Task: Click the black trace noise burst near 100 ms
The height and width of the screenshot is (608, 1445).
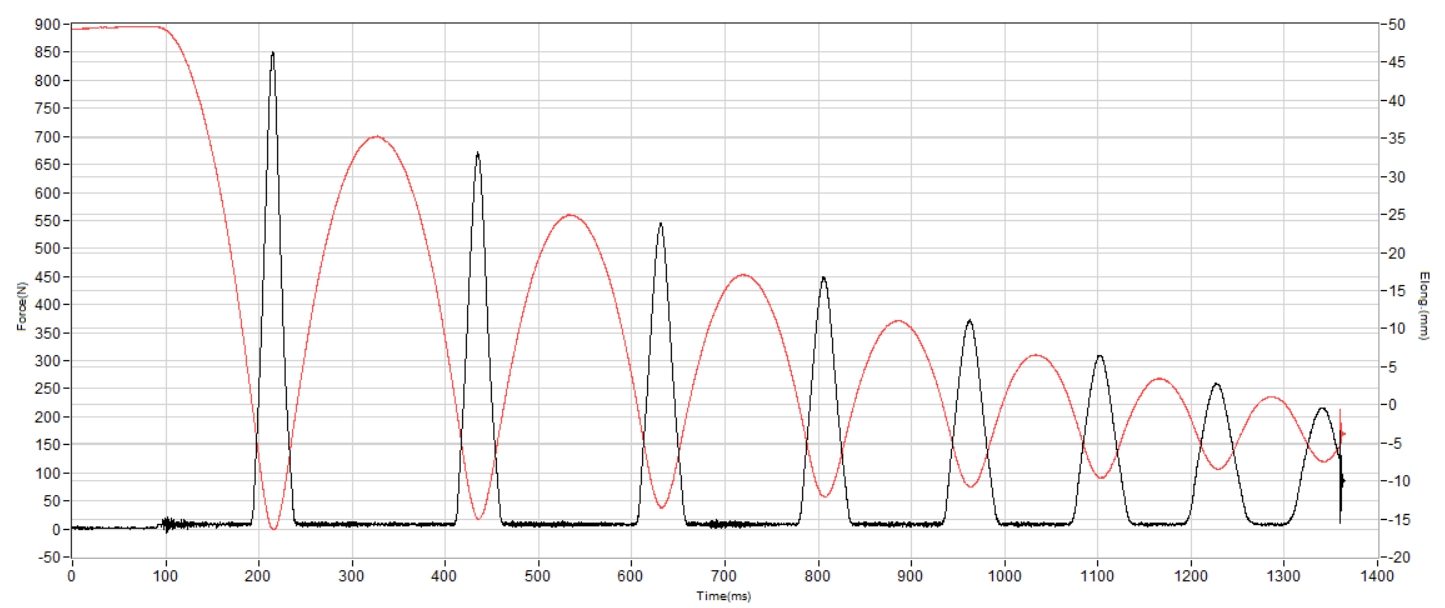Action: (x=168, y=523)
